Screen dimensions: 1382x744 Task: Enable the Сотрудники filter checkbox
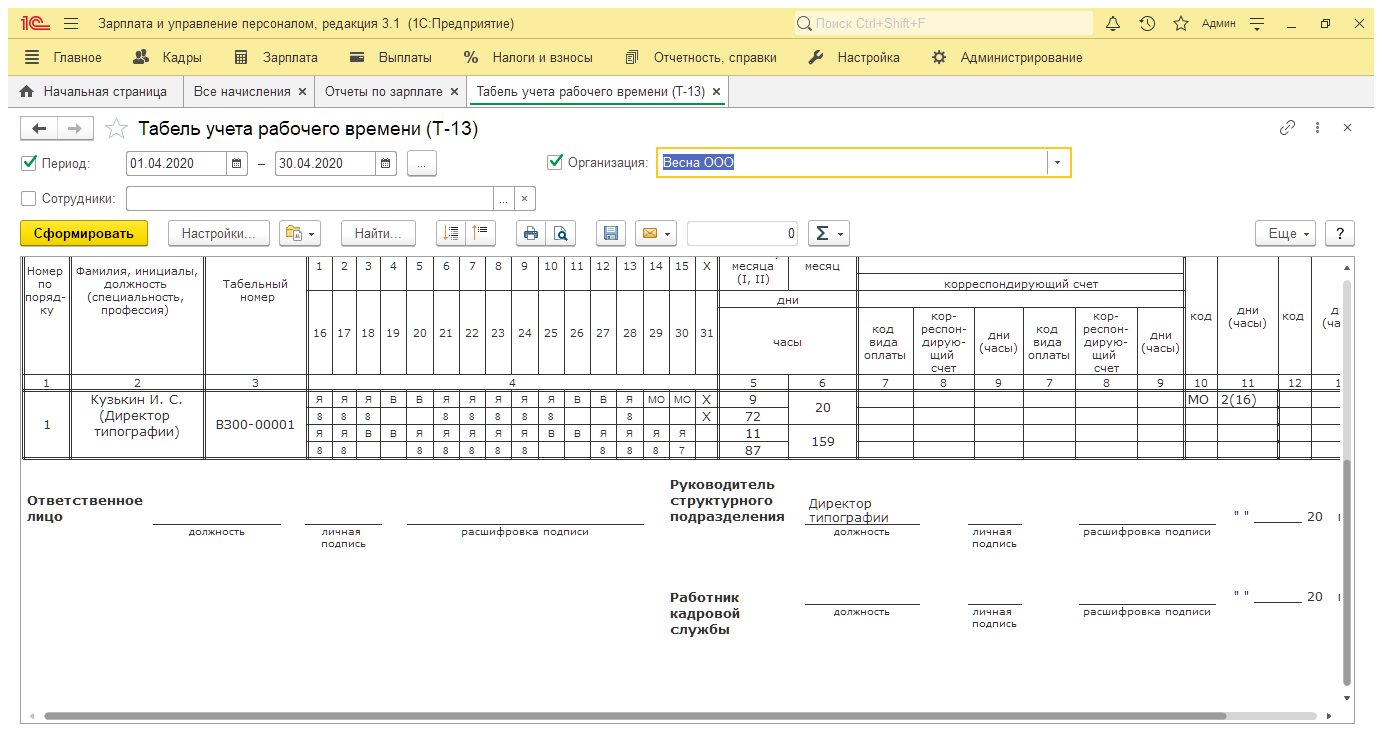point(29,198)
